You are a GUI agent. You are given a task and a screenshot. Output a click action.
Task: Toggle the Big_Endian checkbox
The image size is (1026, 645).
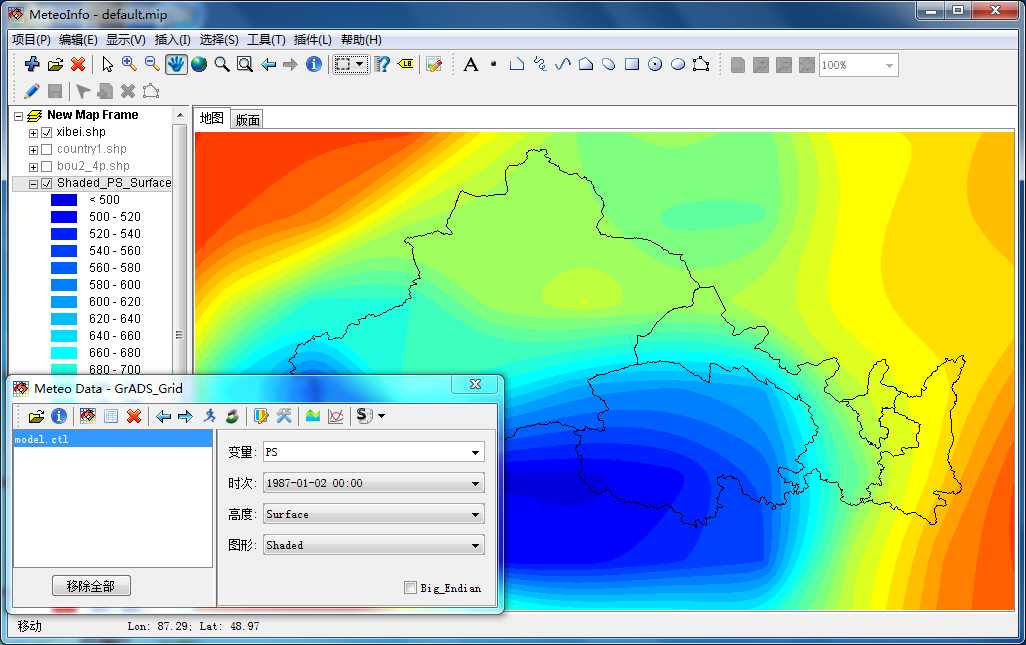pos(410,587)
